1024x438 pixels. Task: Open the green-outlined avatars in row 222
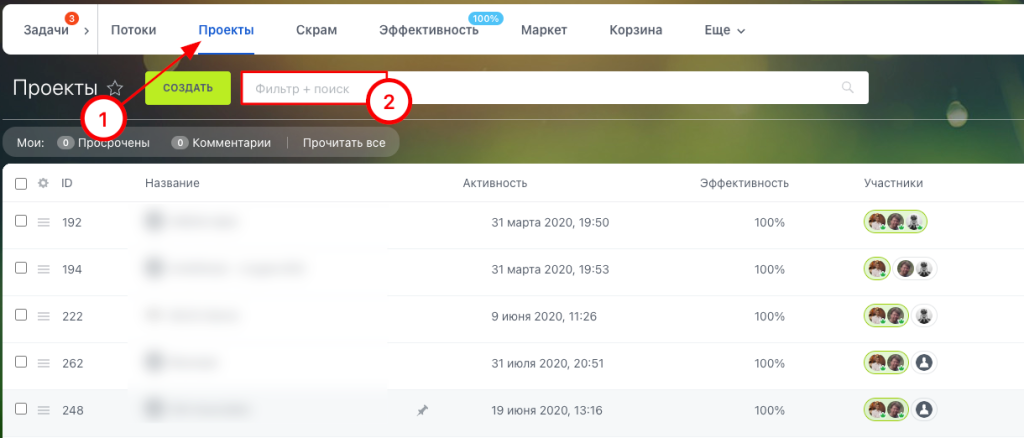pos(886,316)
